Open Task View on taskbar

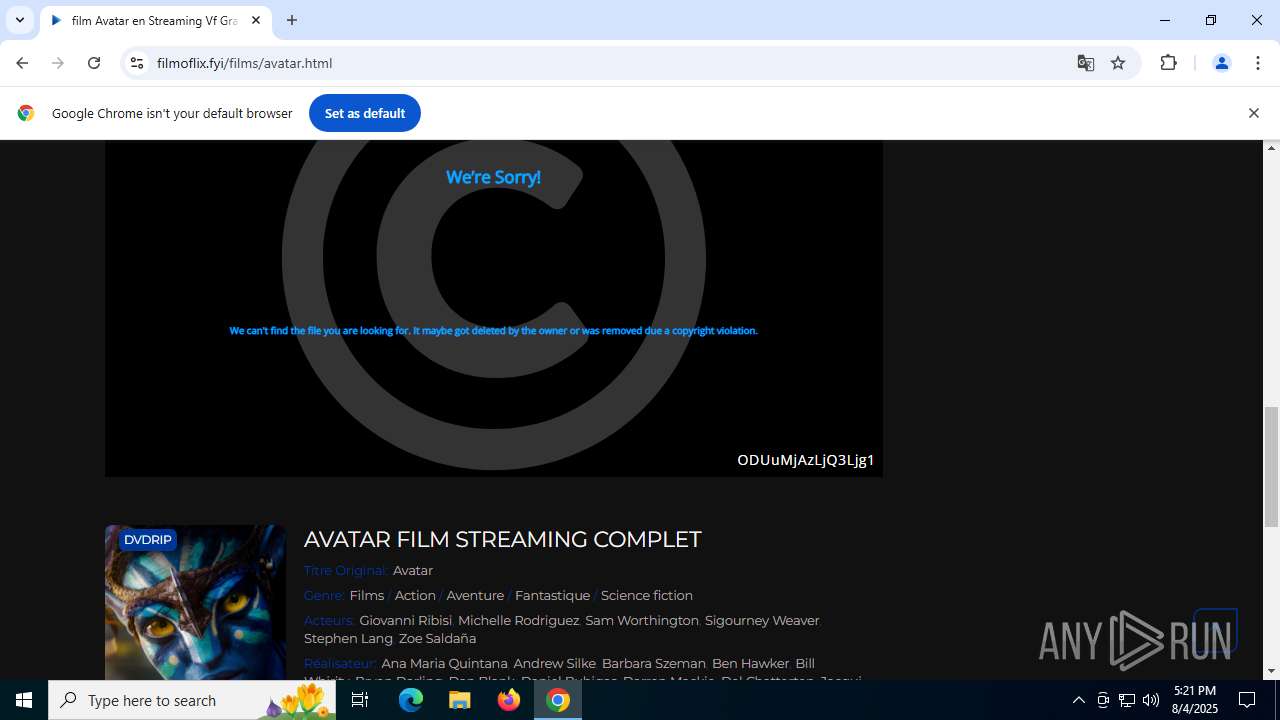[360, 700]
